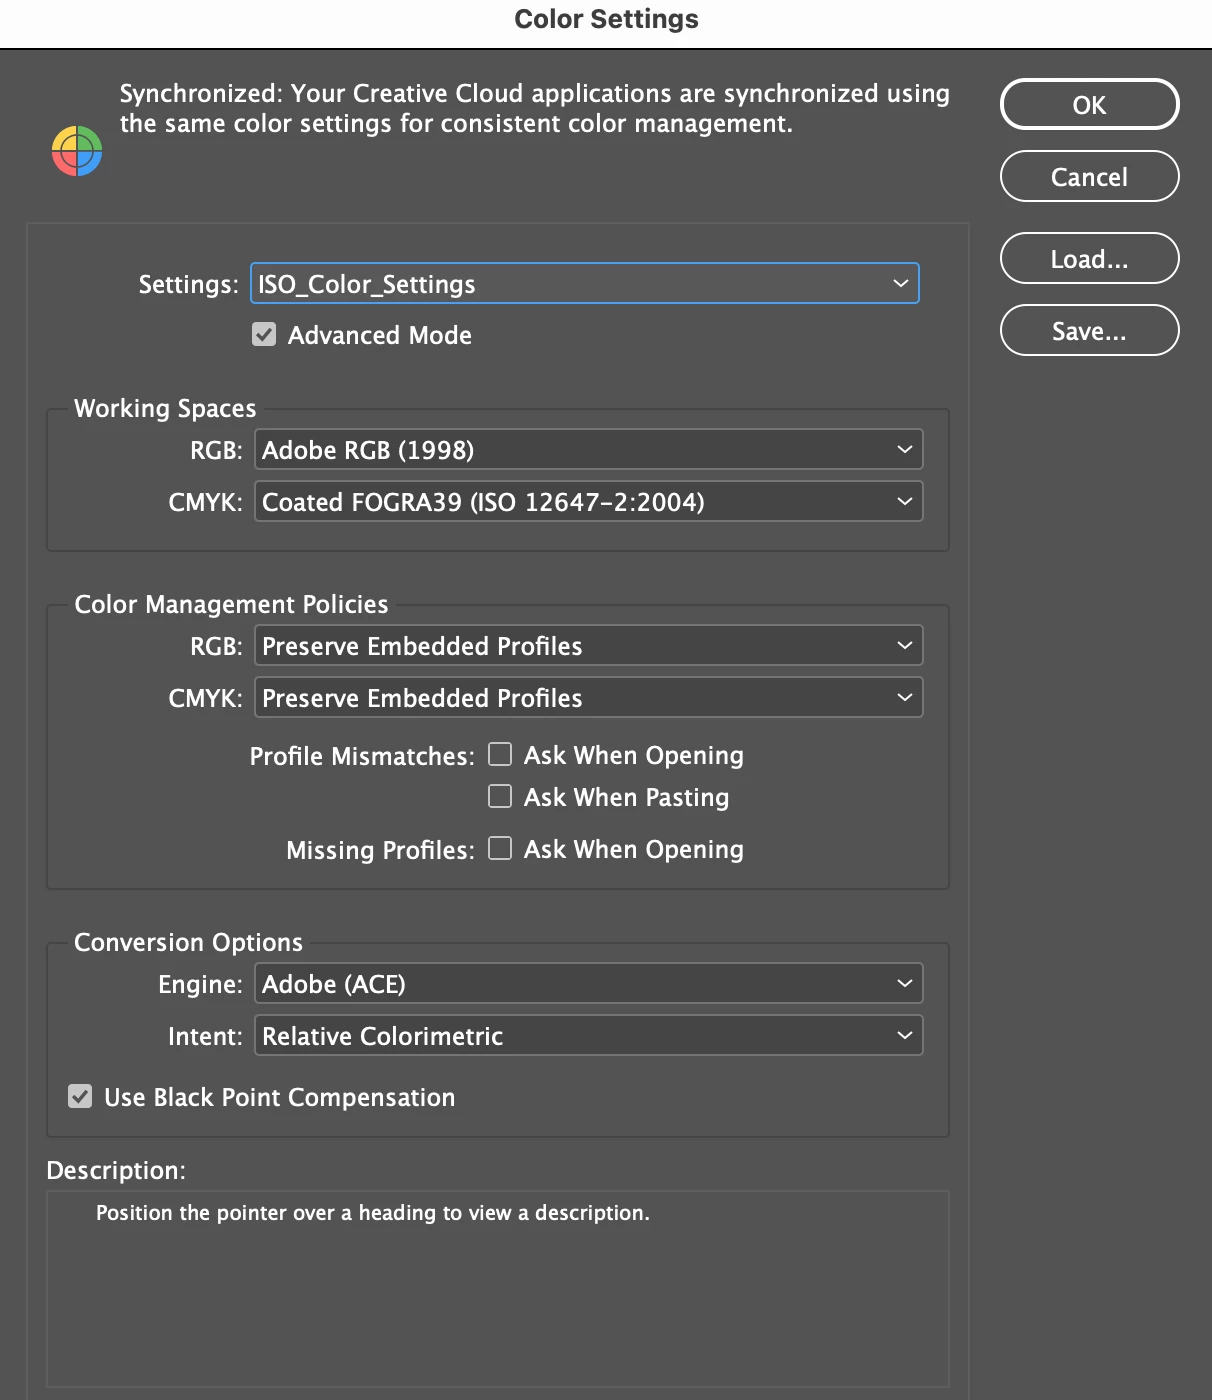1212x1400 pixels.
Task: Open Color Management Policies RGB dropdown
Action: [588, 645]
